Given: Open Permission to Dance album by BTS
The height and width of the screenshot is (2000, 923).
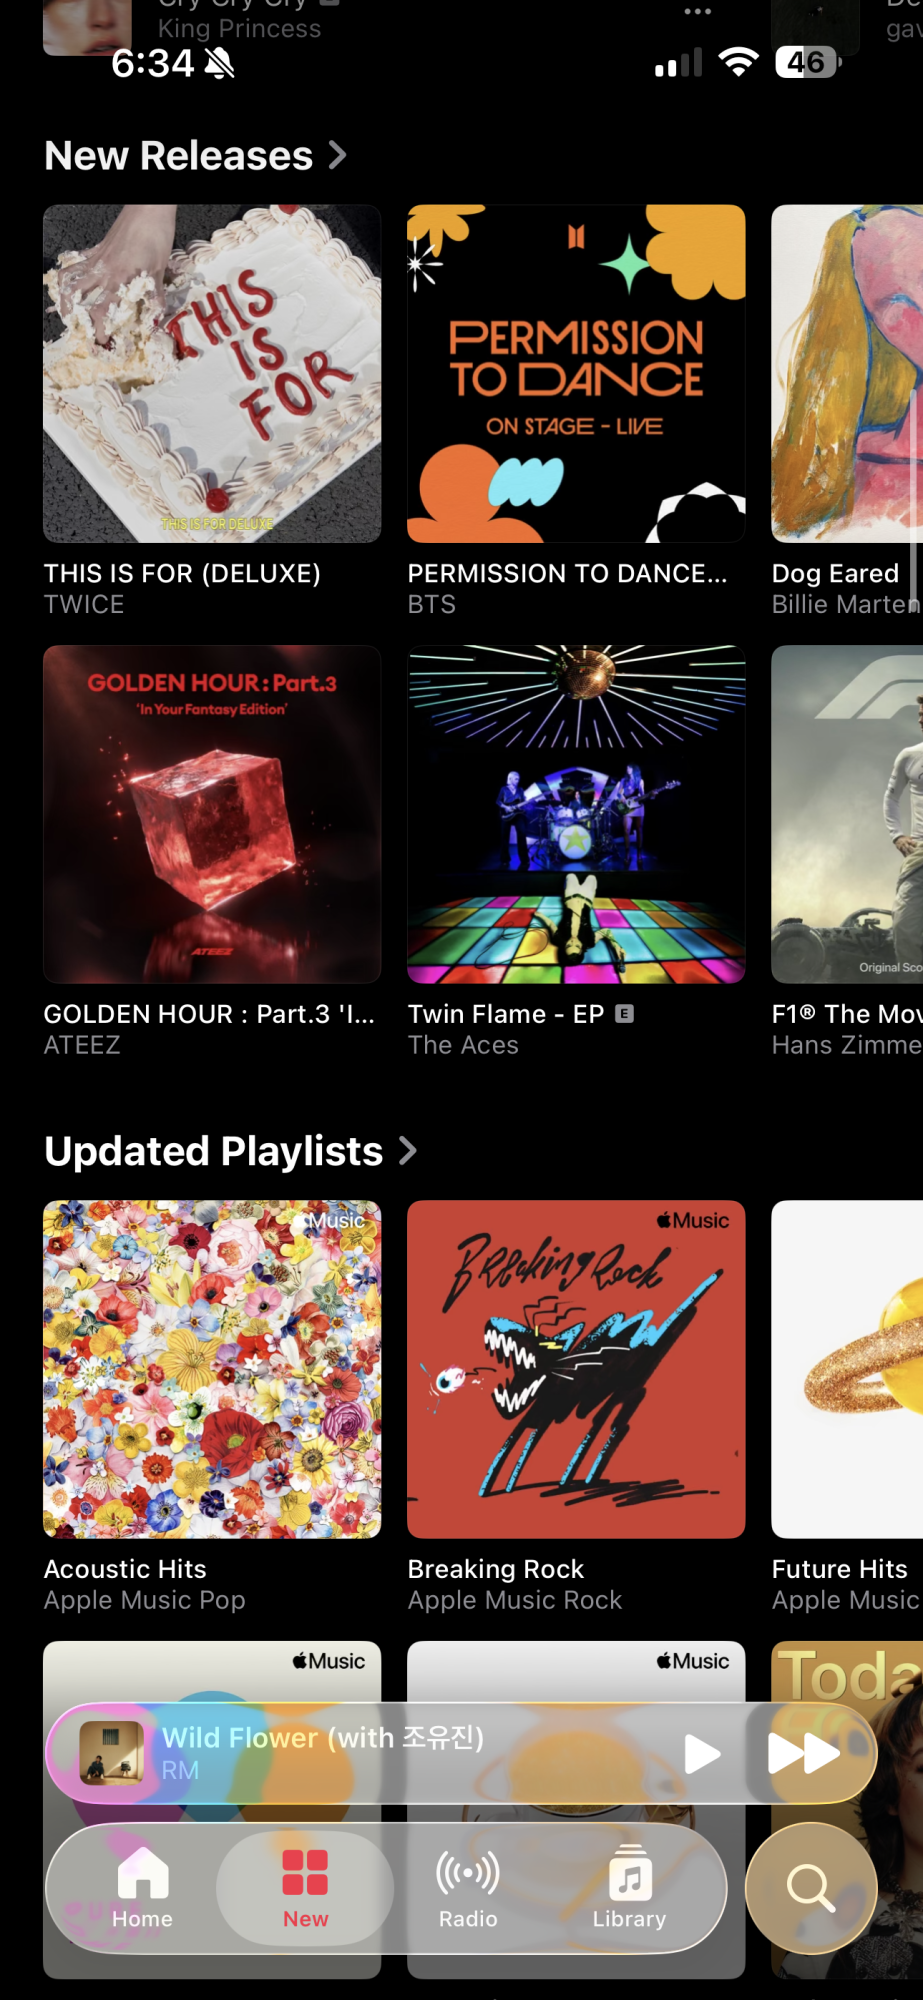Looking at the screenshot, I should (x=576, y=374).
